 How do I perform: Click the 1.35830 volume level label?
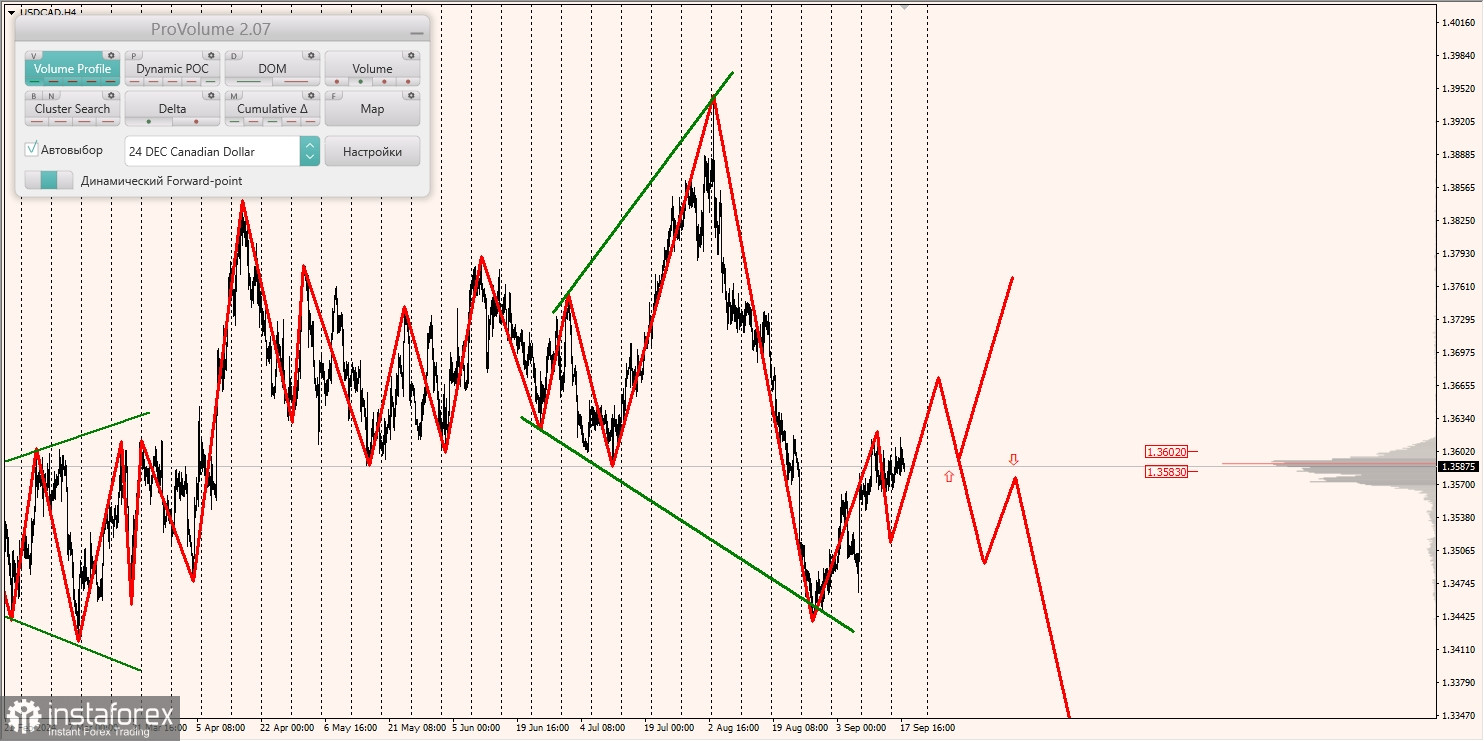[1167, 472]
